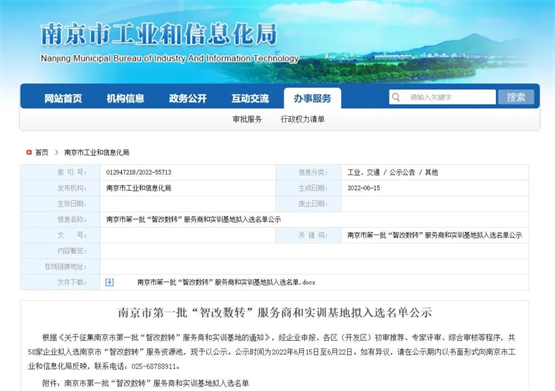555x391 pixels.
Task: Click the 附件 line at article bottom
Action: coord(145,383)
